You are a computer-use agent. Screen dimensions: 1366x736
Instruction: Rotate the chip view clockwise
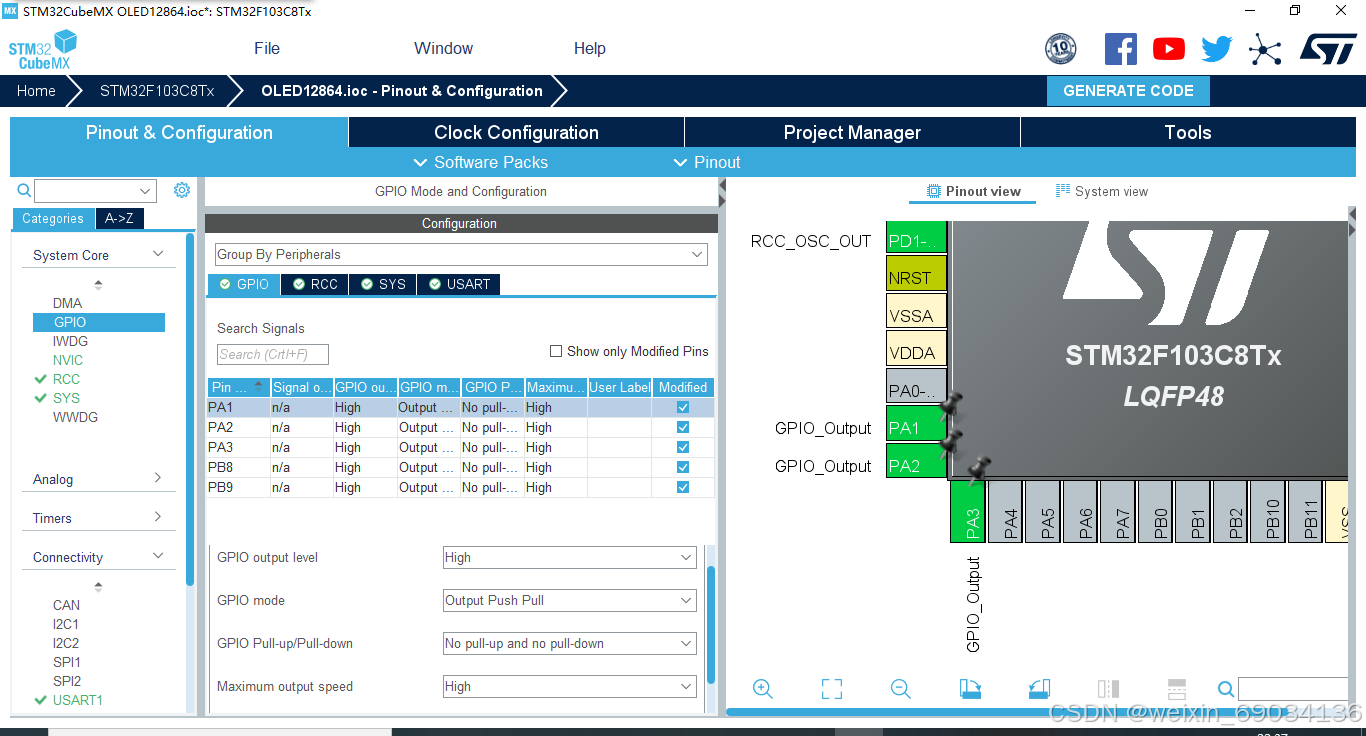pyautogui.click(x=970, y=688)
